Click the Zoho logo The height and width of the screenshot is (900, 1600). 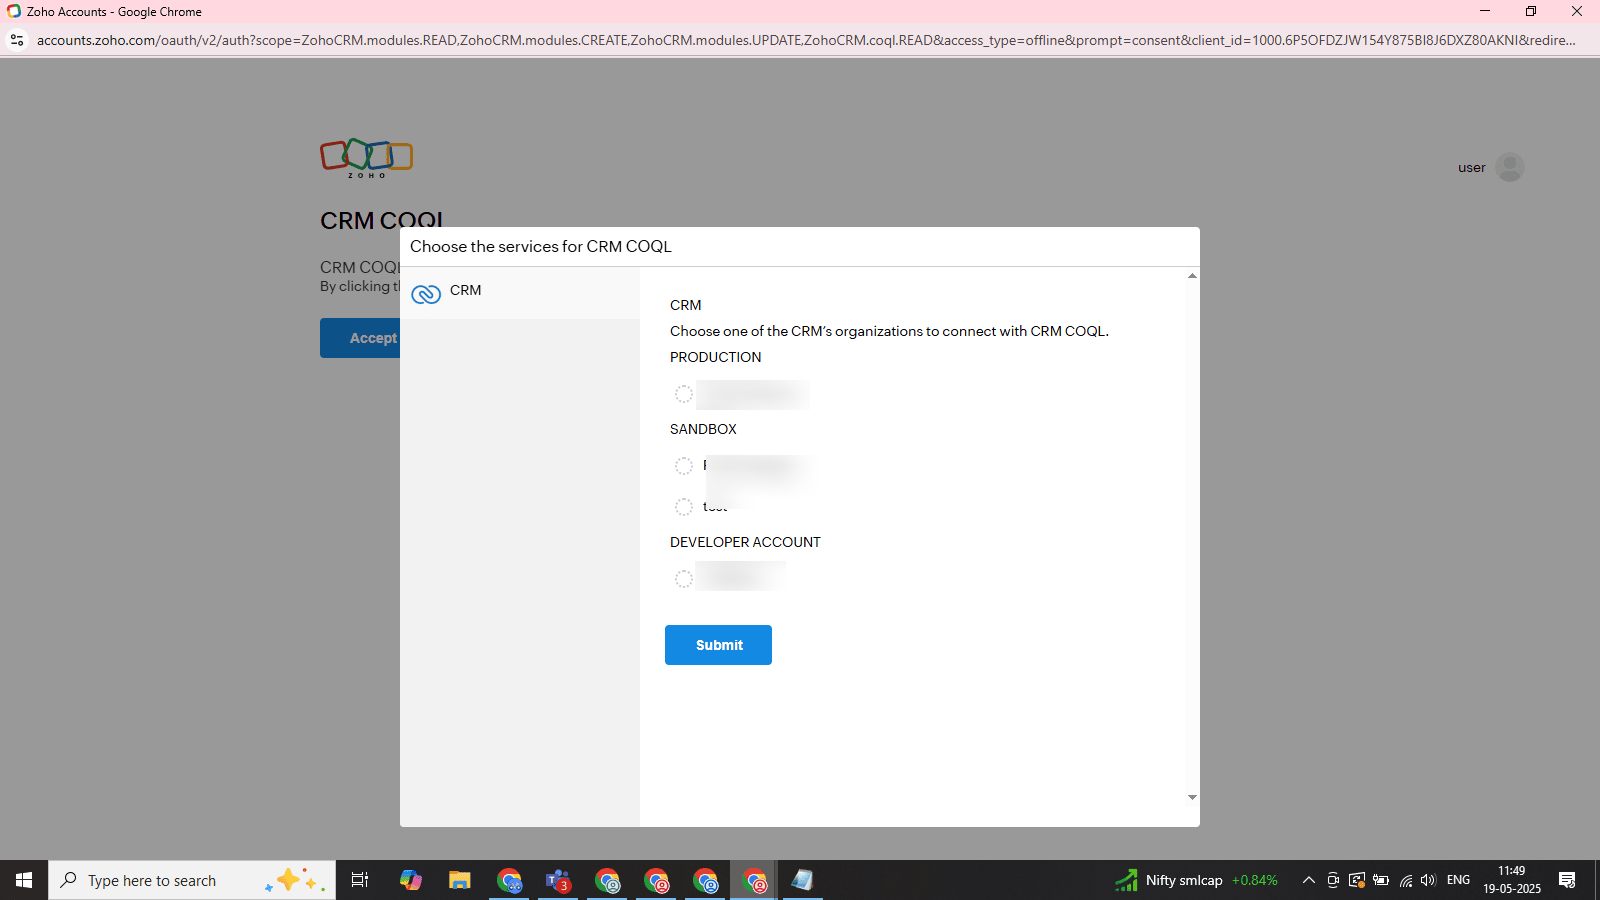pos(366,158)
